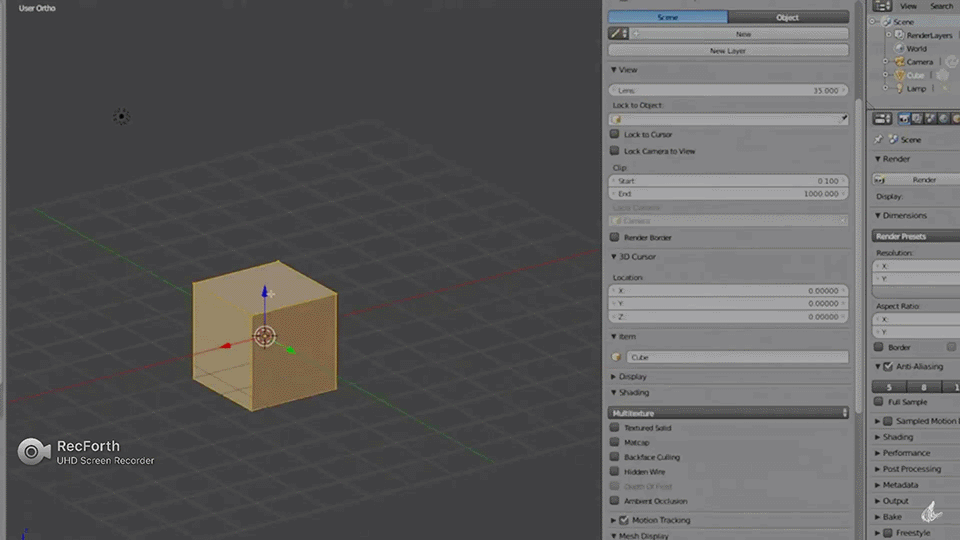The image size is (960, 540).
Task: Expand the Performance panel
Action: [x=878, y=453]
